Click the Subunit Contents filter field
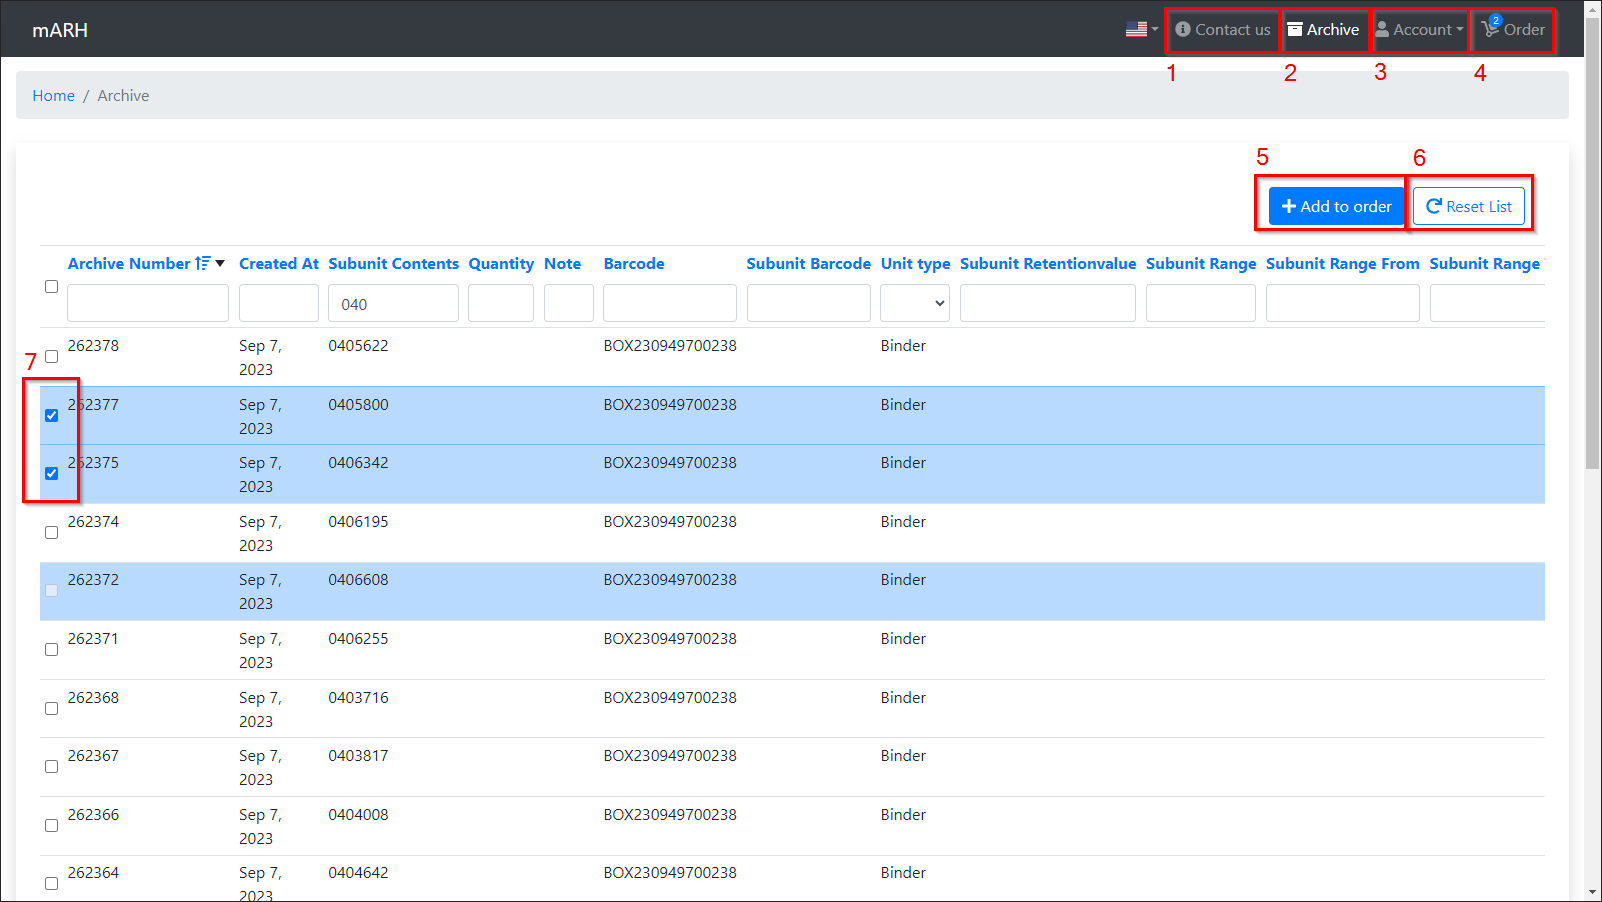 [393, 304]
